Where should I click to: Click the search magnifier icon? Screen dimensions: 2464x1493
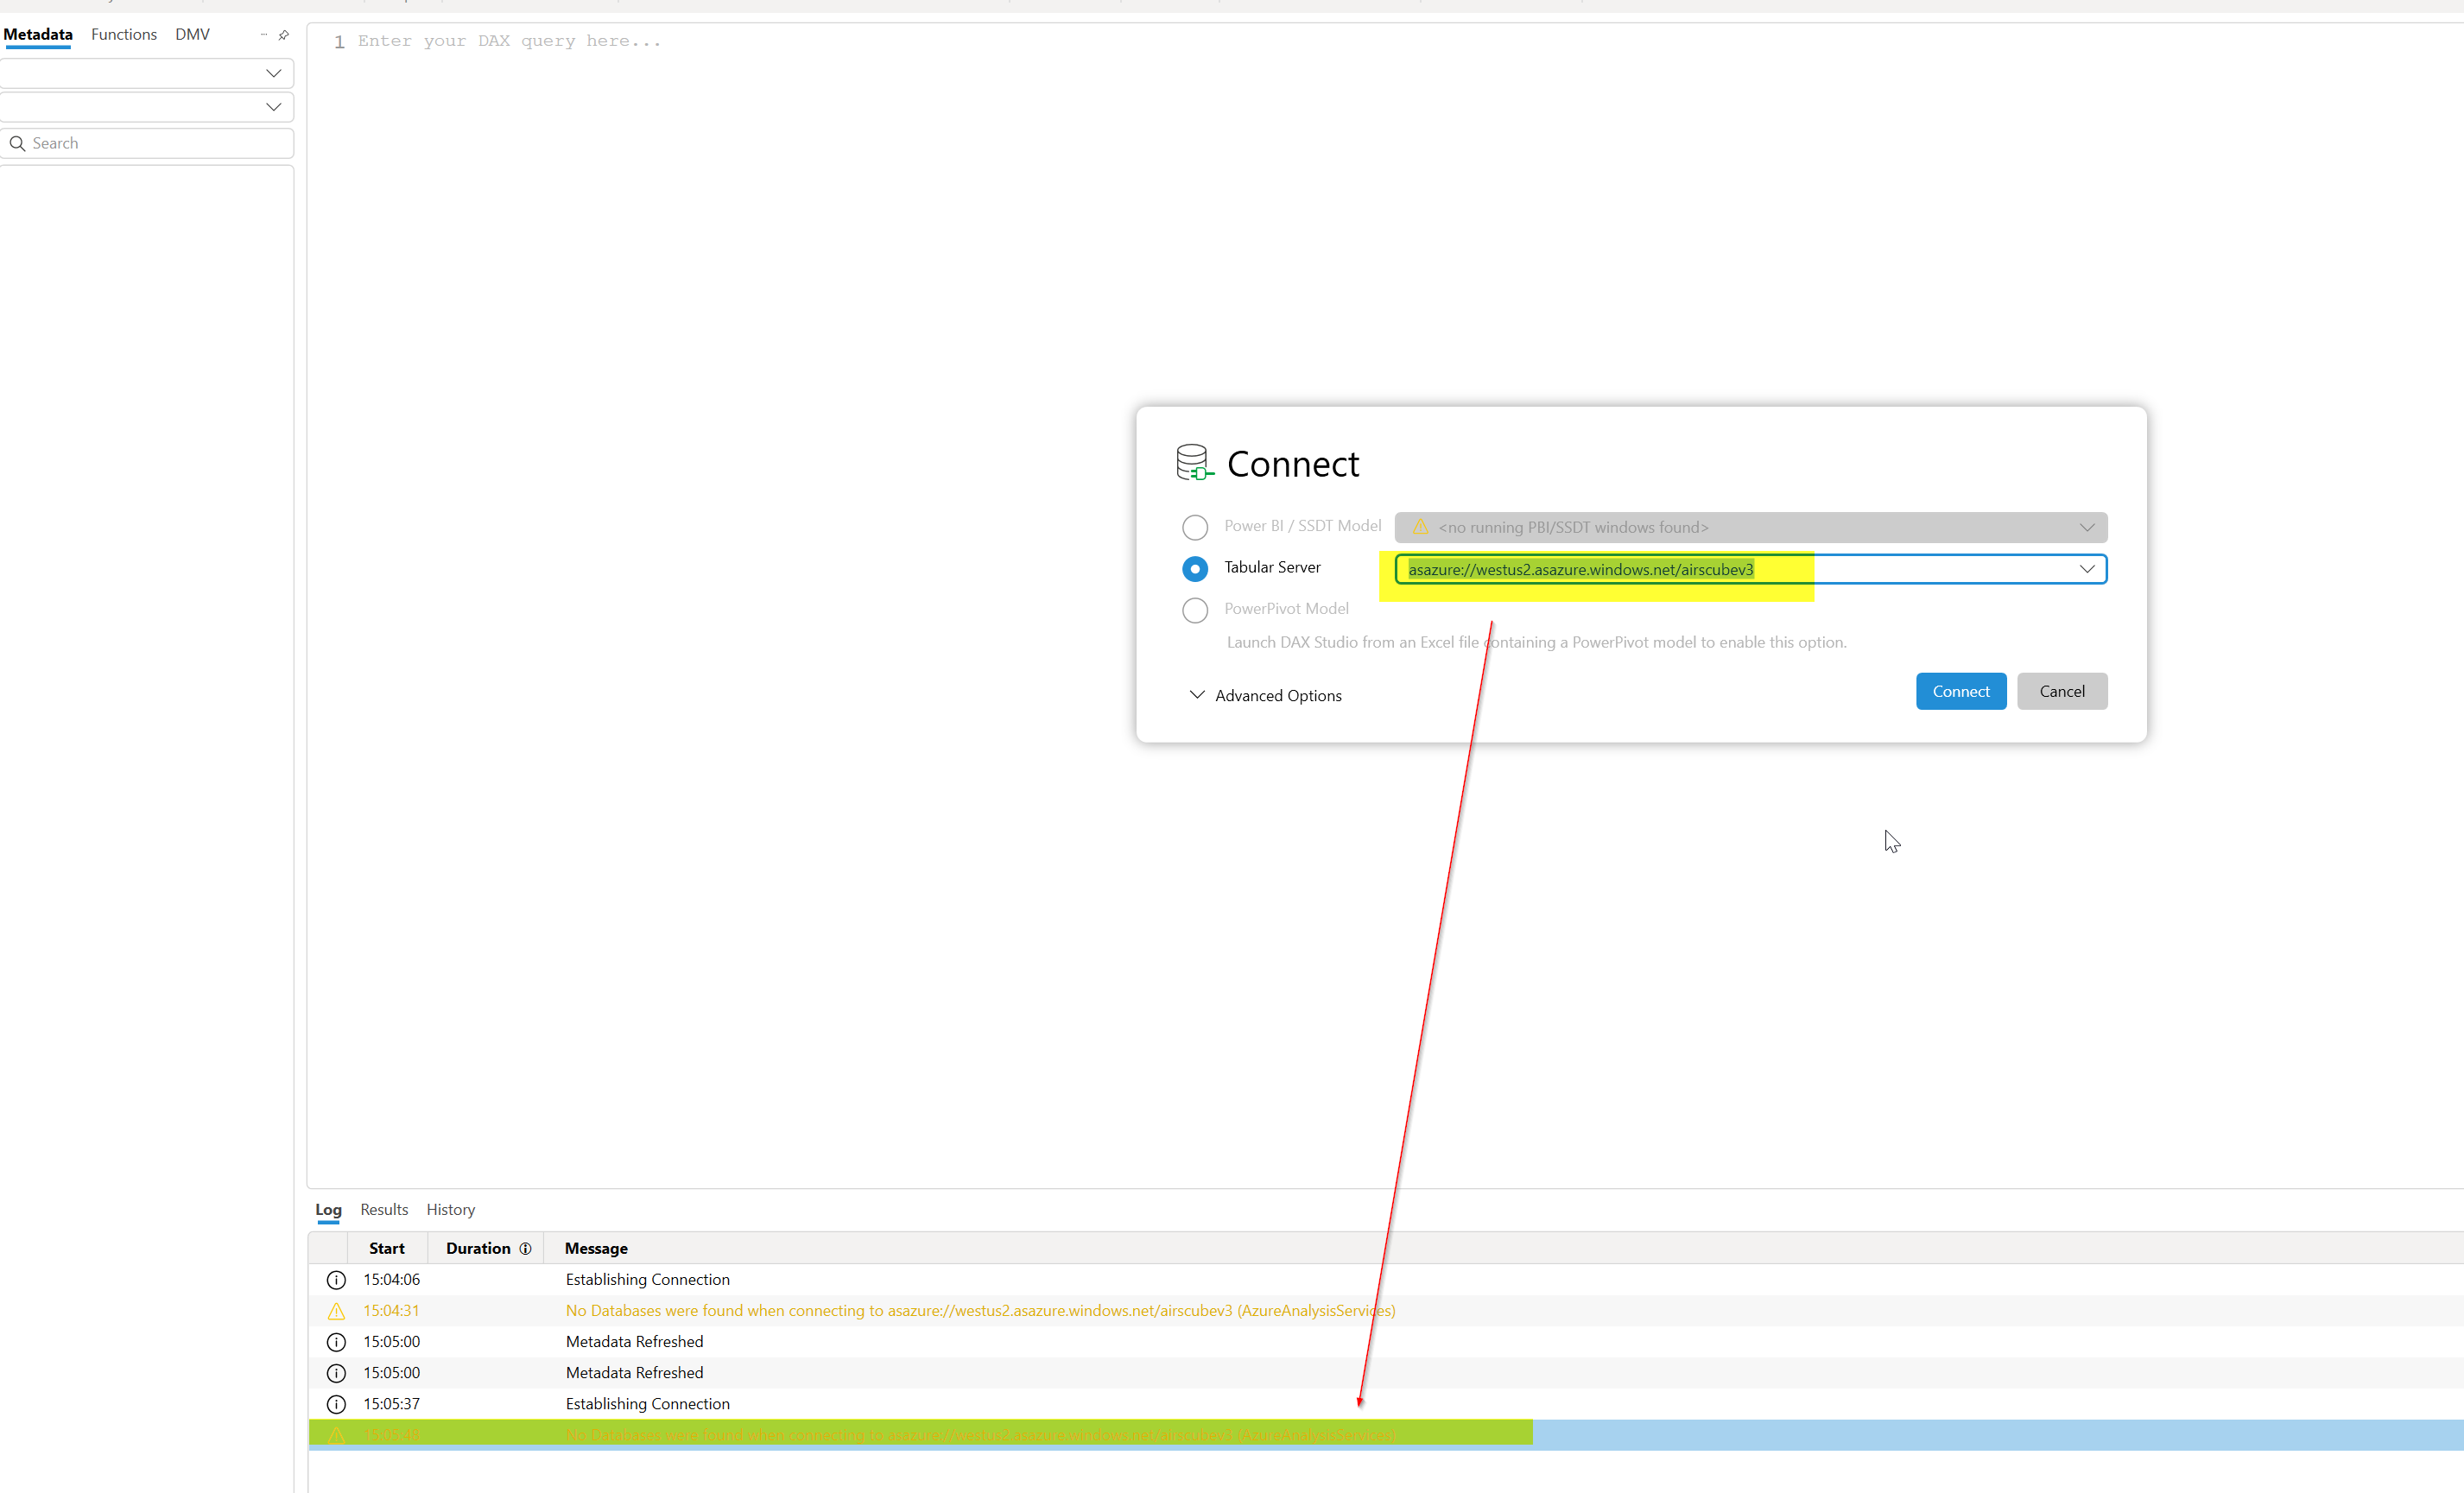(18, 143)
